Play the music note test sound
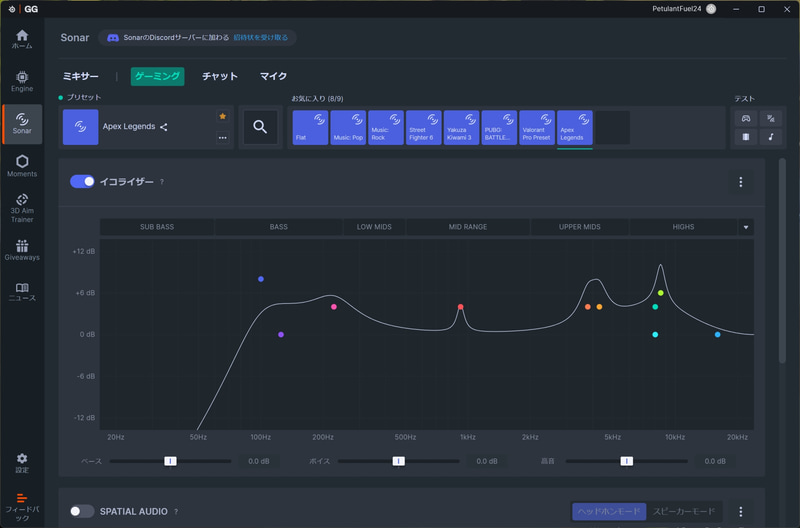 [x=771, y=137]
